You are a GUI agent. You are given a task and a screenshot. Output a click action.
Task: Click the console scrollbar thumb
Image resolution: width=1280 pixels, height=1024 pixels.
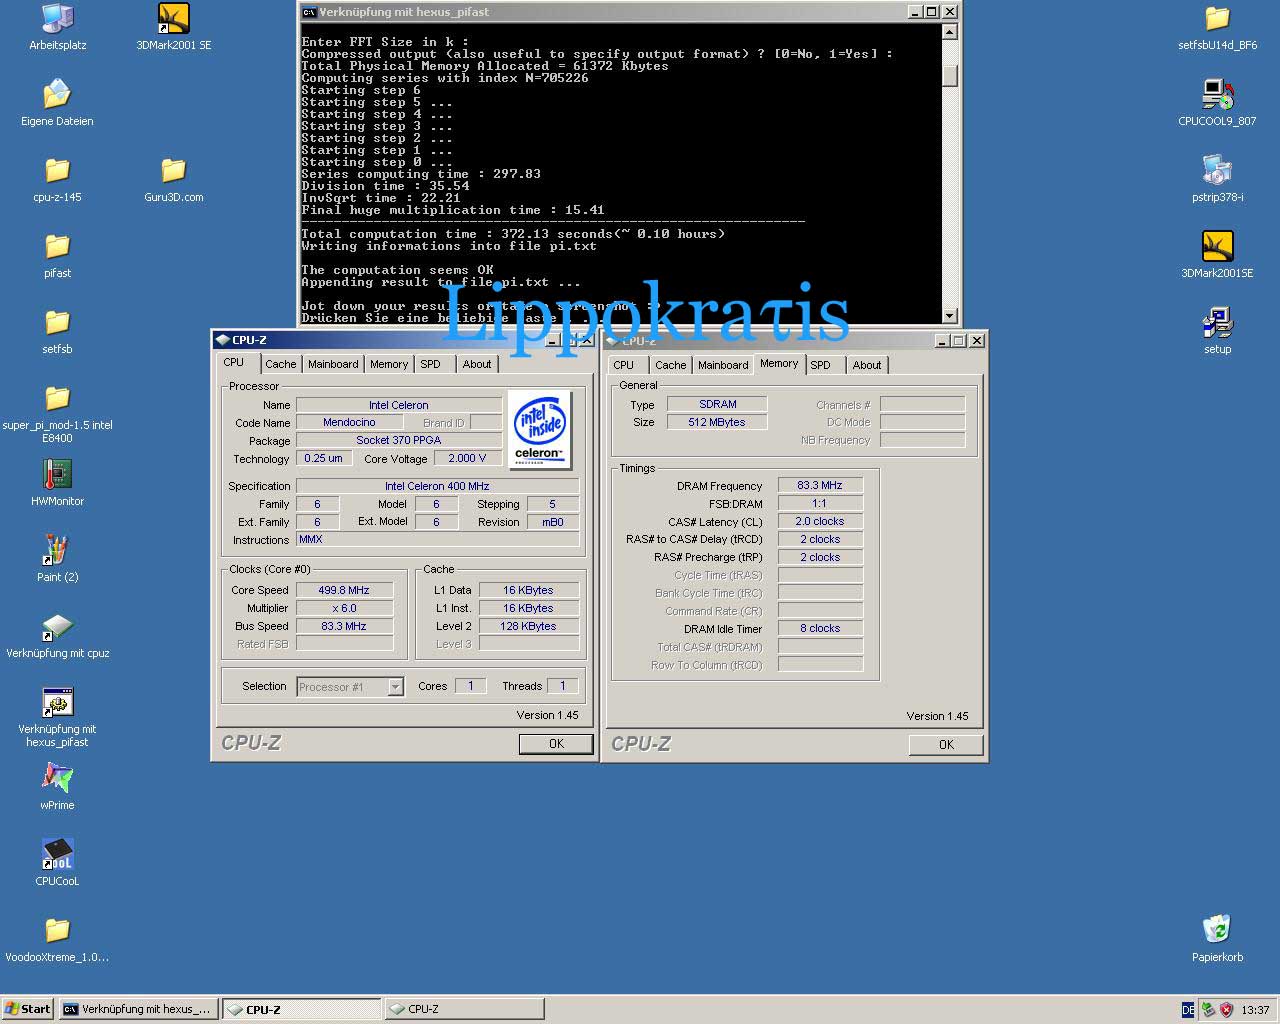(950, 75)
